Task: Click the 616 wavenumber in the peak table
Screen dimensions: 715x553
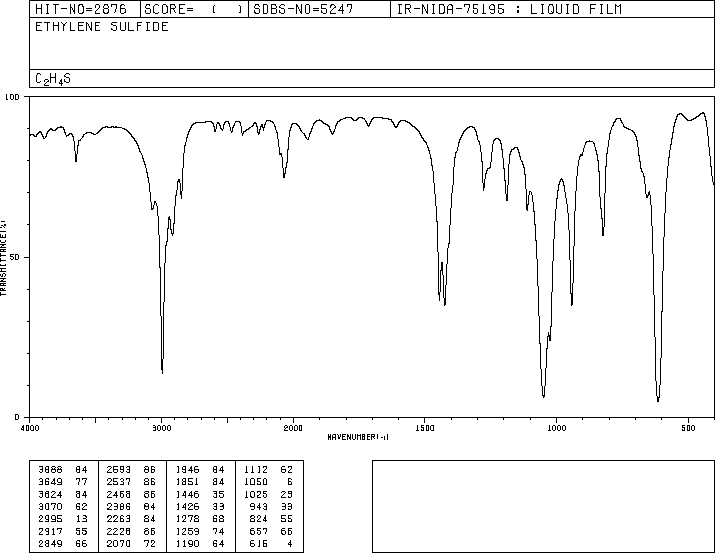Action: click(x=259, y=544)
